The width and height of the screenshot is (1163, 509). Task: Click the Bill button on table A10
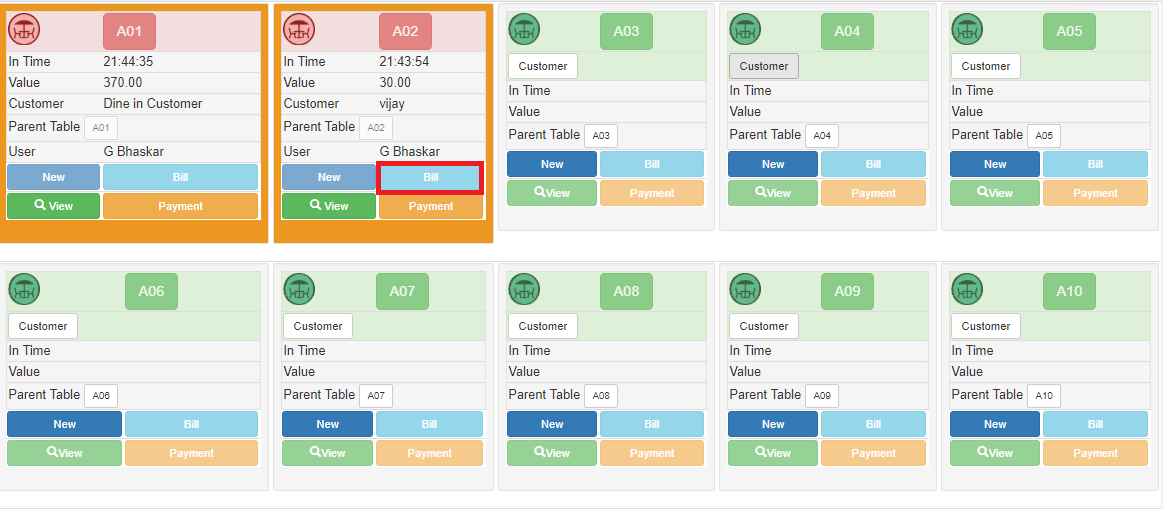1095,424
